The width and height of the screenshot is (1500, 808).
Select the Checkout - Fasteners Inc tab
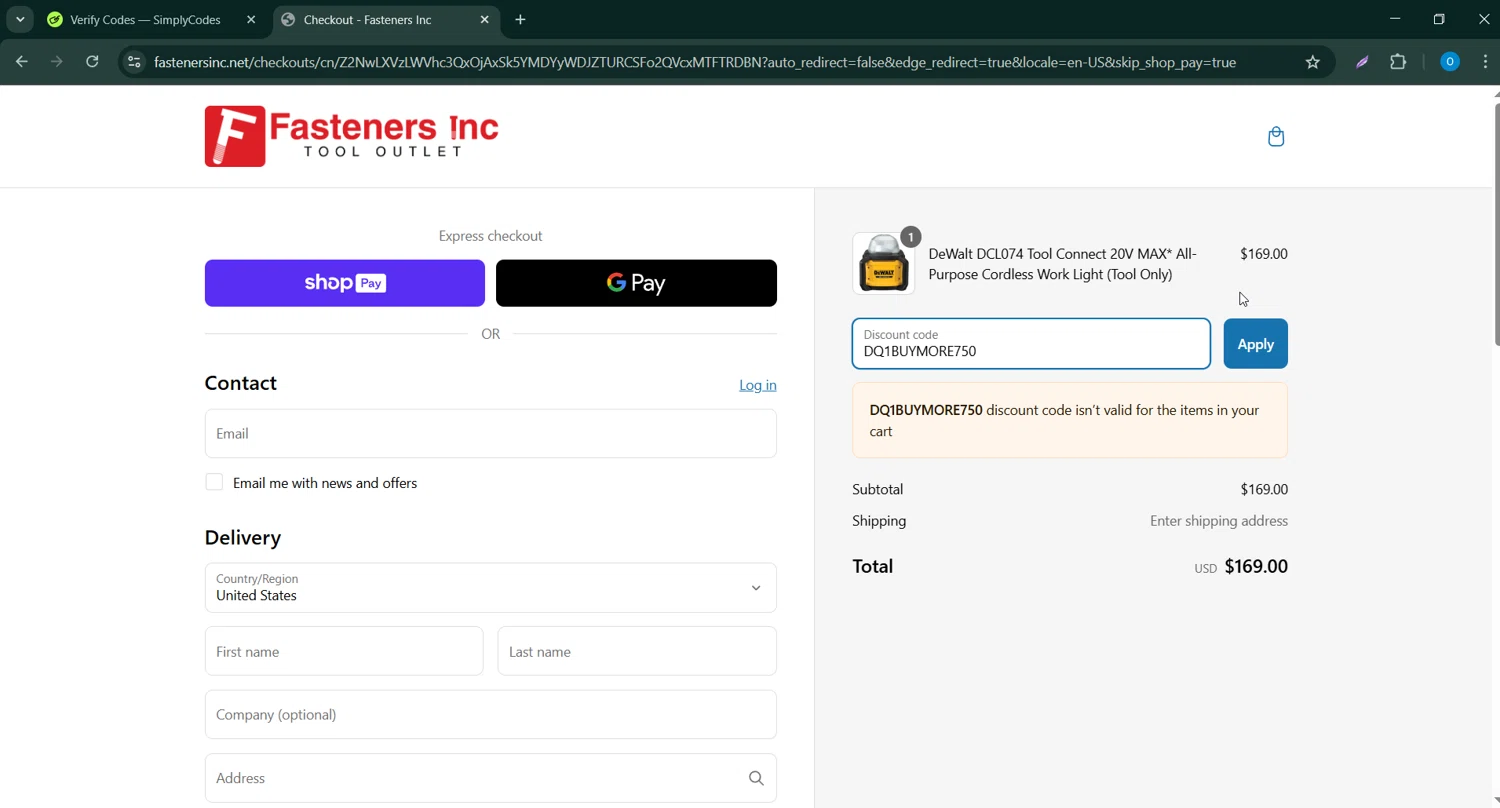click(385, 20)
